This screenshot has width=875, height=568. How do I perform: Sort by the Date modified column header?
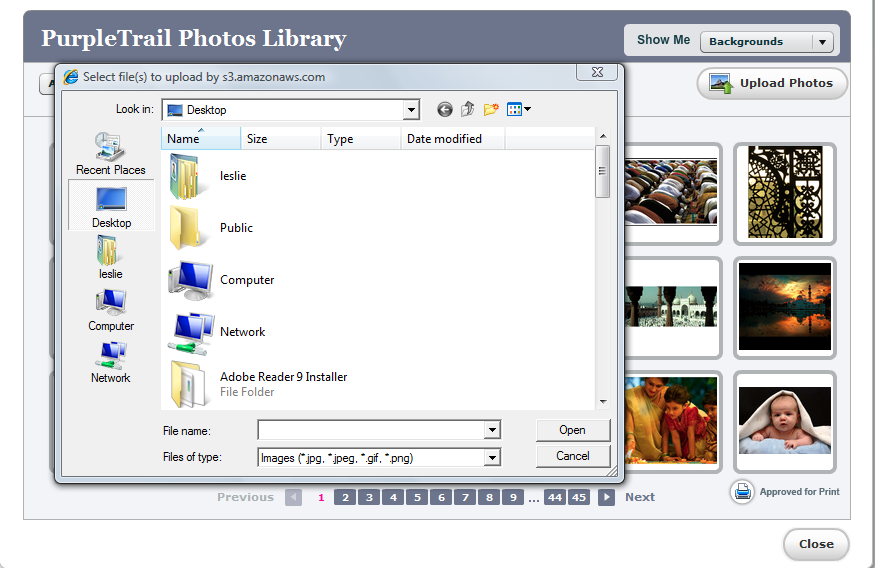coord(453,138)
